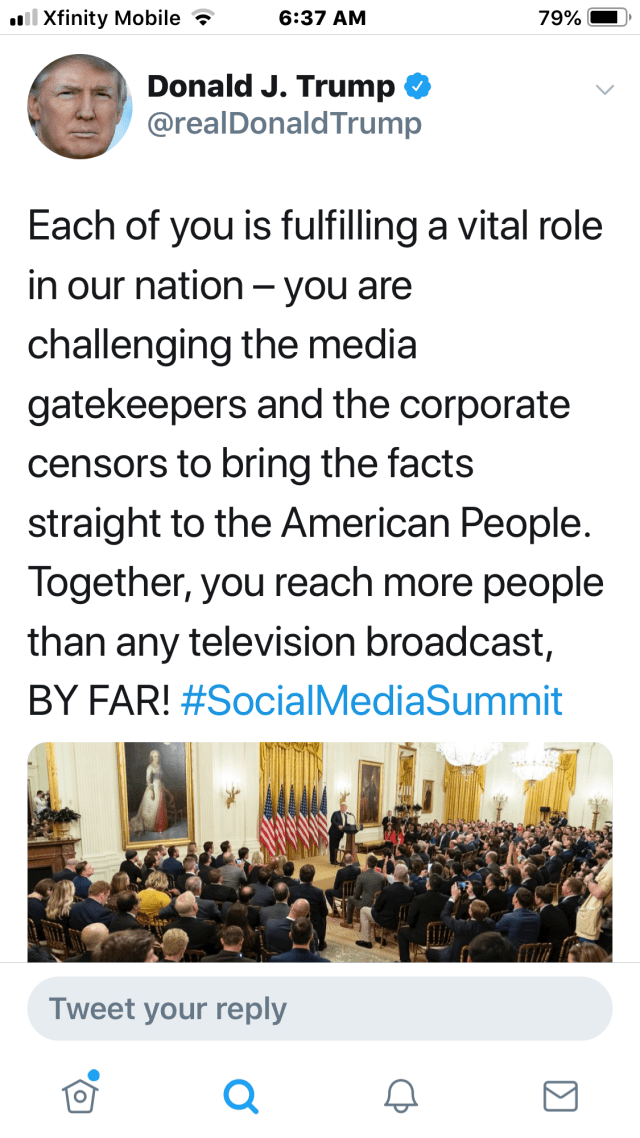The width and height of the screenshot is (640, 1138).
Task: Open the Search tab magnifier
Action: (x=240, y=1096)
